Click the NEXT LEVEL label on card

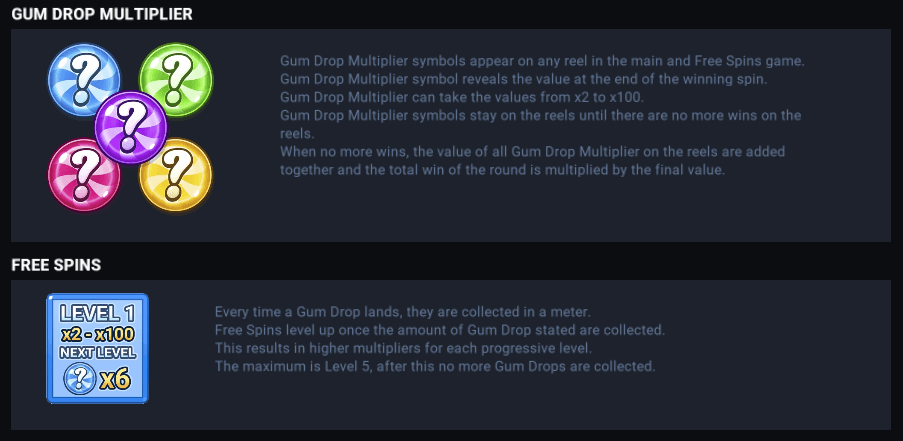click(x=97, y=353)
